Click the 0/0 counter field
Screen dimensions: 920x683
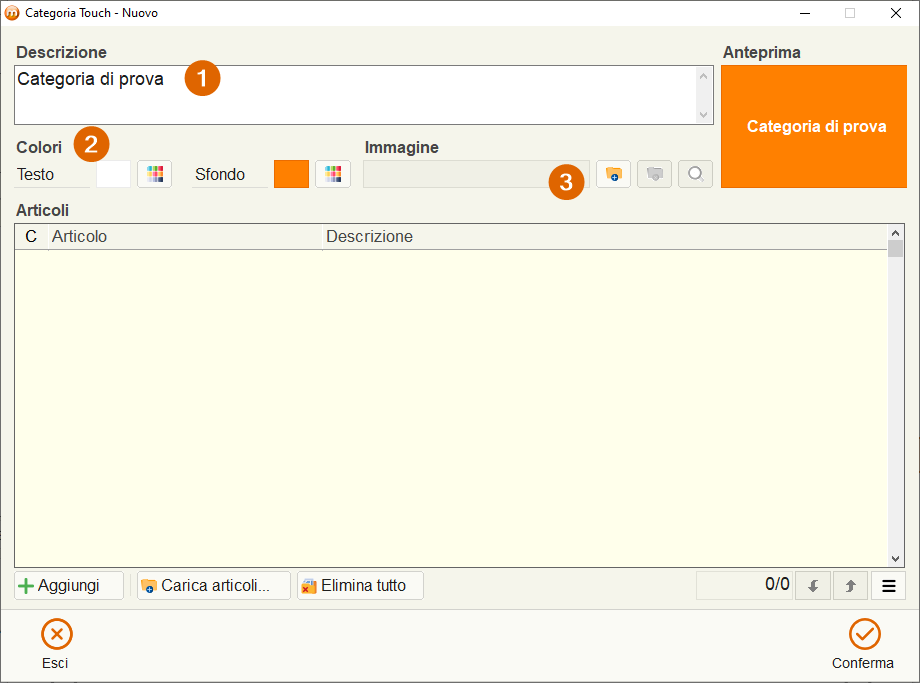(744, 586)
